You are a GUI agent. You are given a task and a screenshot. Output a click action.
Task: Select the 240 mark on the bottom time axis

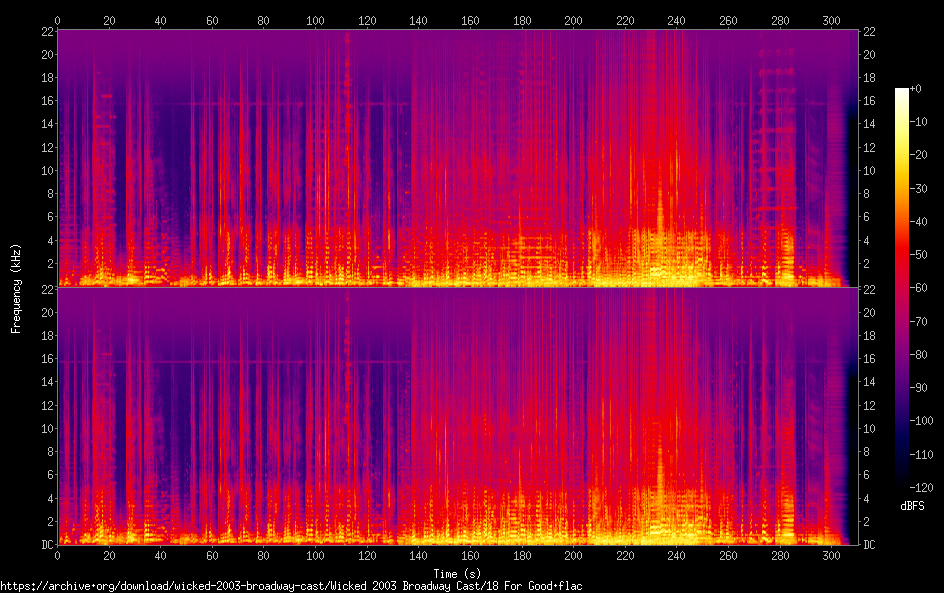click(x=676, y=556)
